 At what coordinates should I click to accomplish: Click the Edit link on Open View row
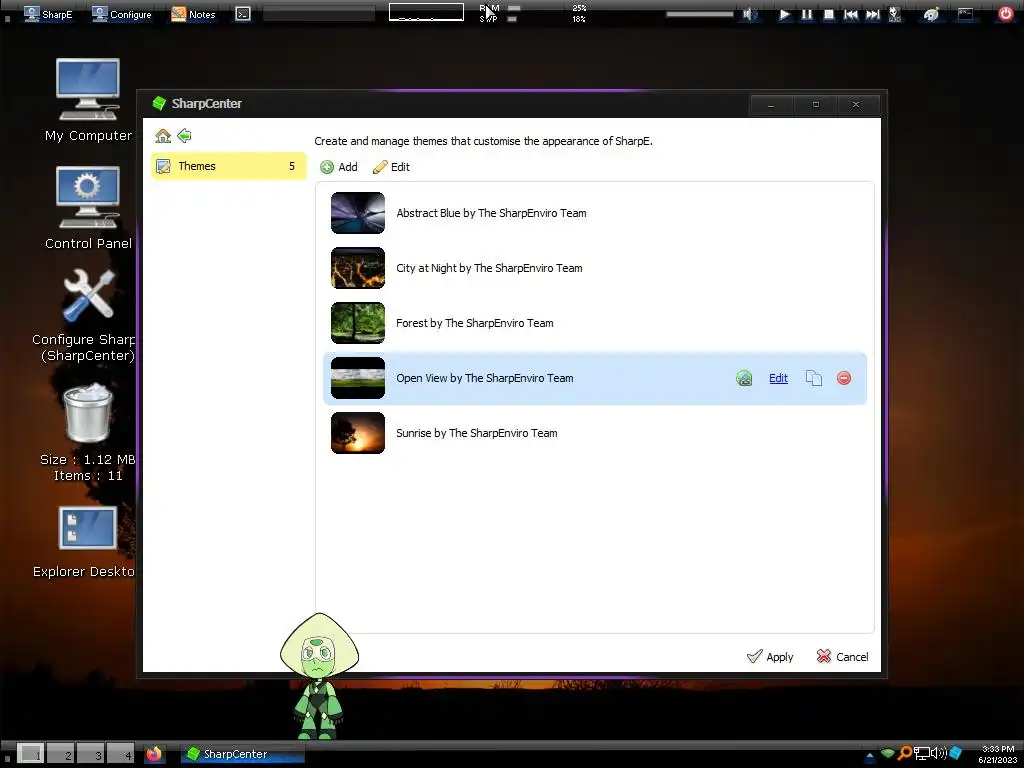[x=778, y=378]
